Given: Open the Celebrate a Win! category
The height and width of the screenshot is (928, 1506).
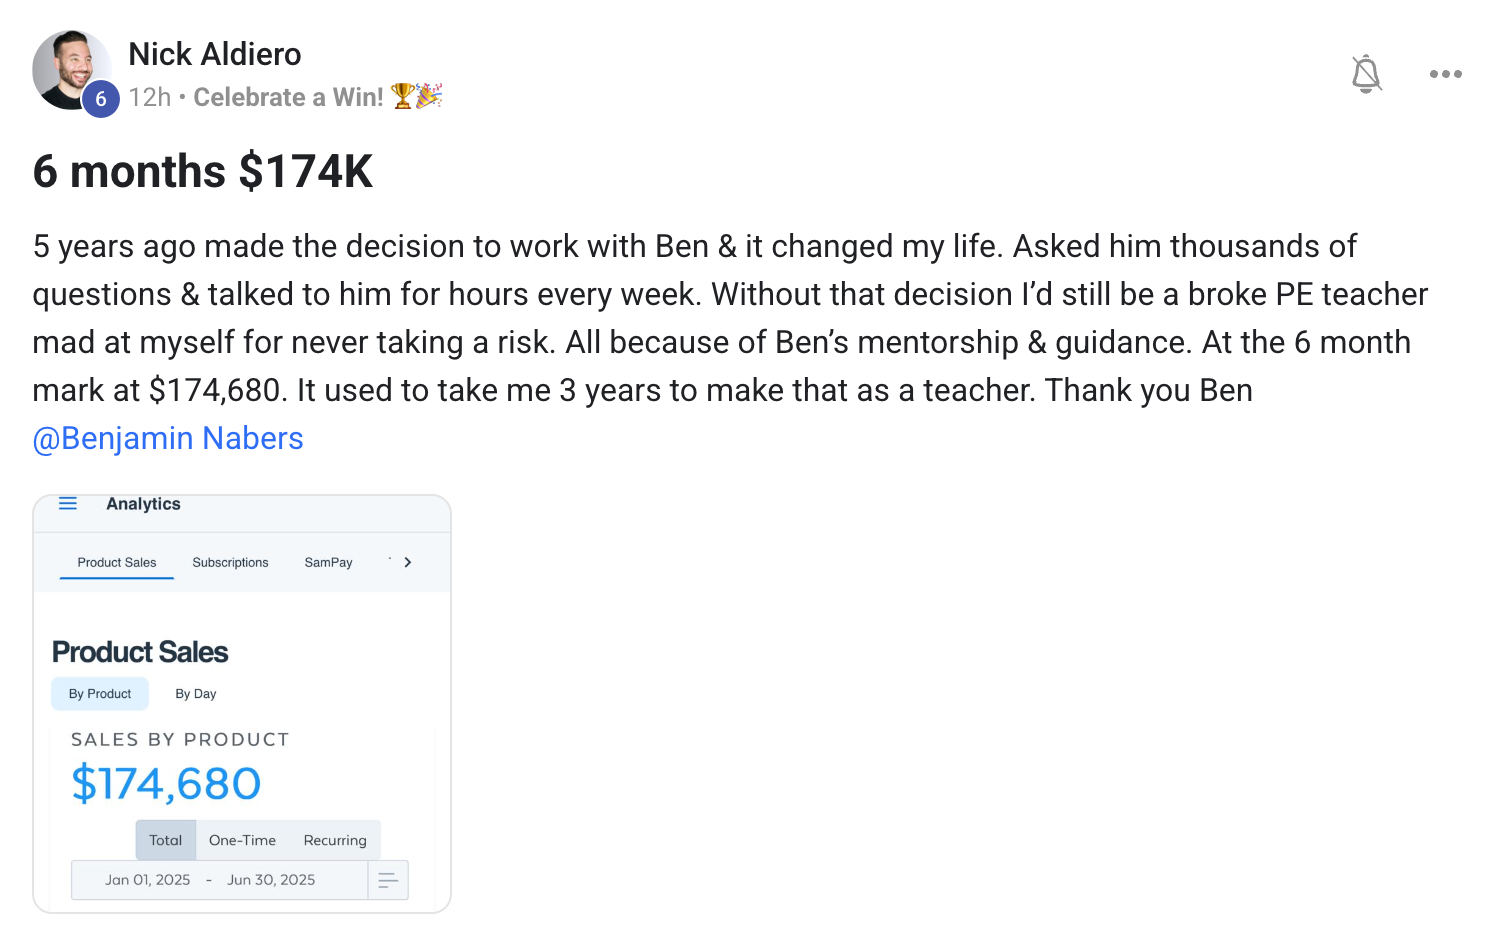Looking at the screenshot, I should click(288, 97).
